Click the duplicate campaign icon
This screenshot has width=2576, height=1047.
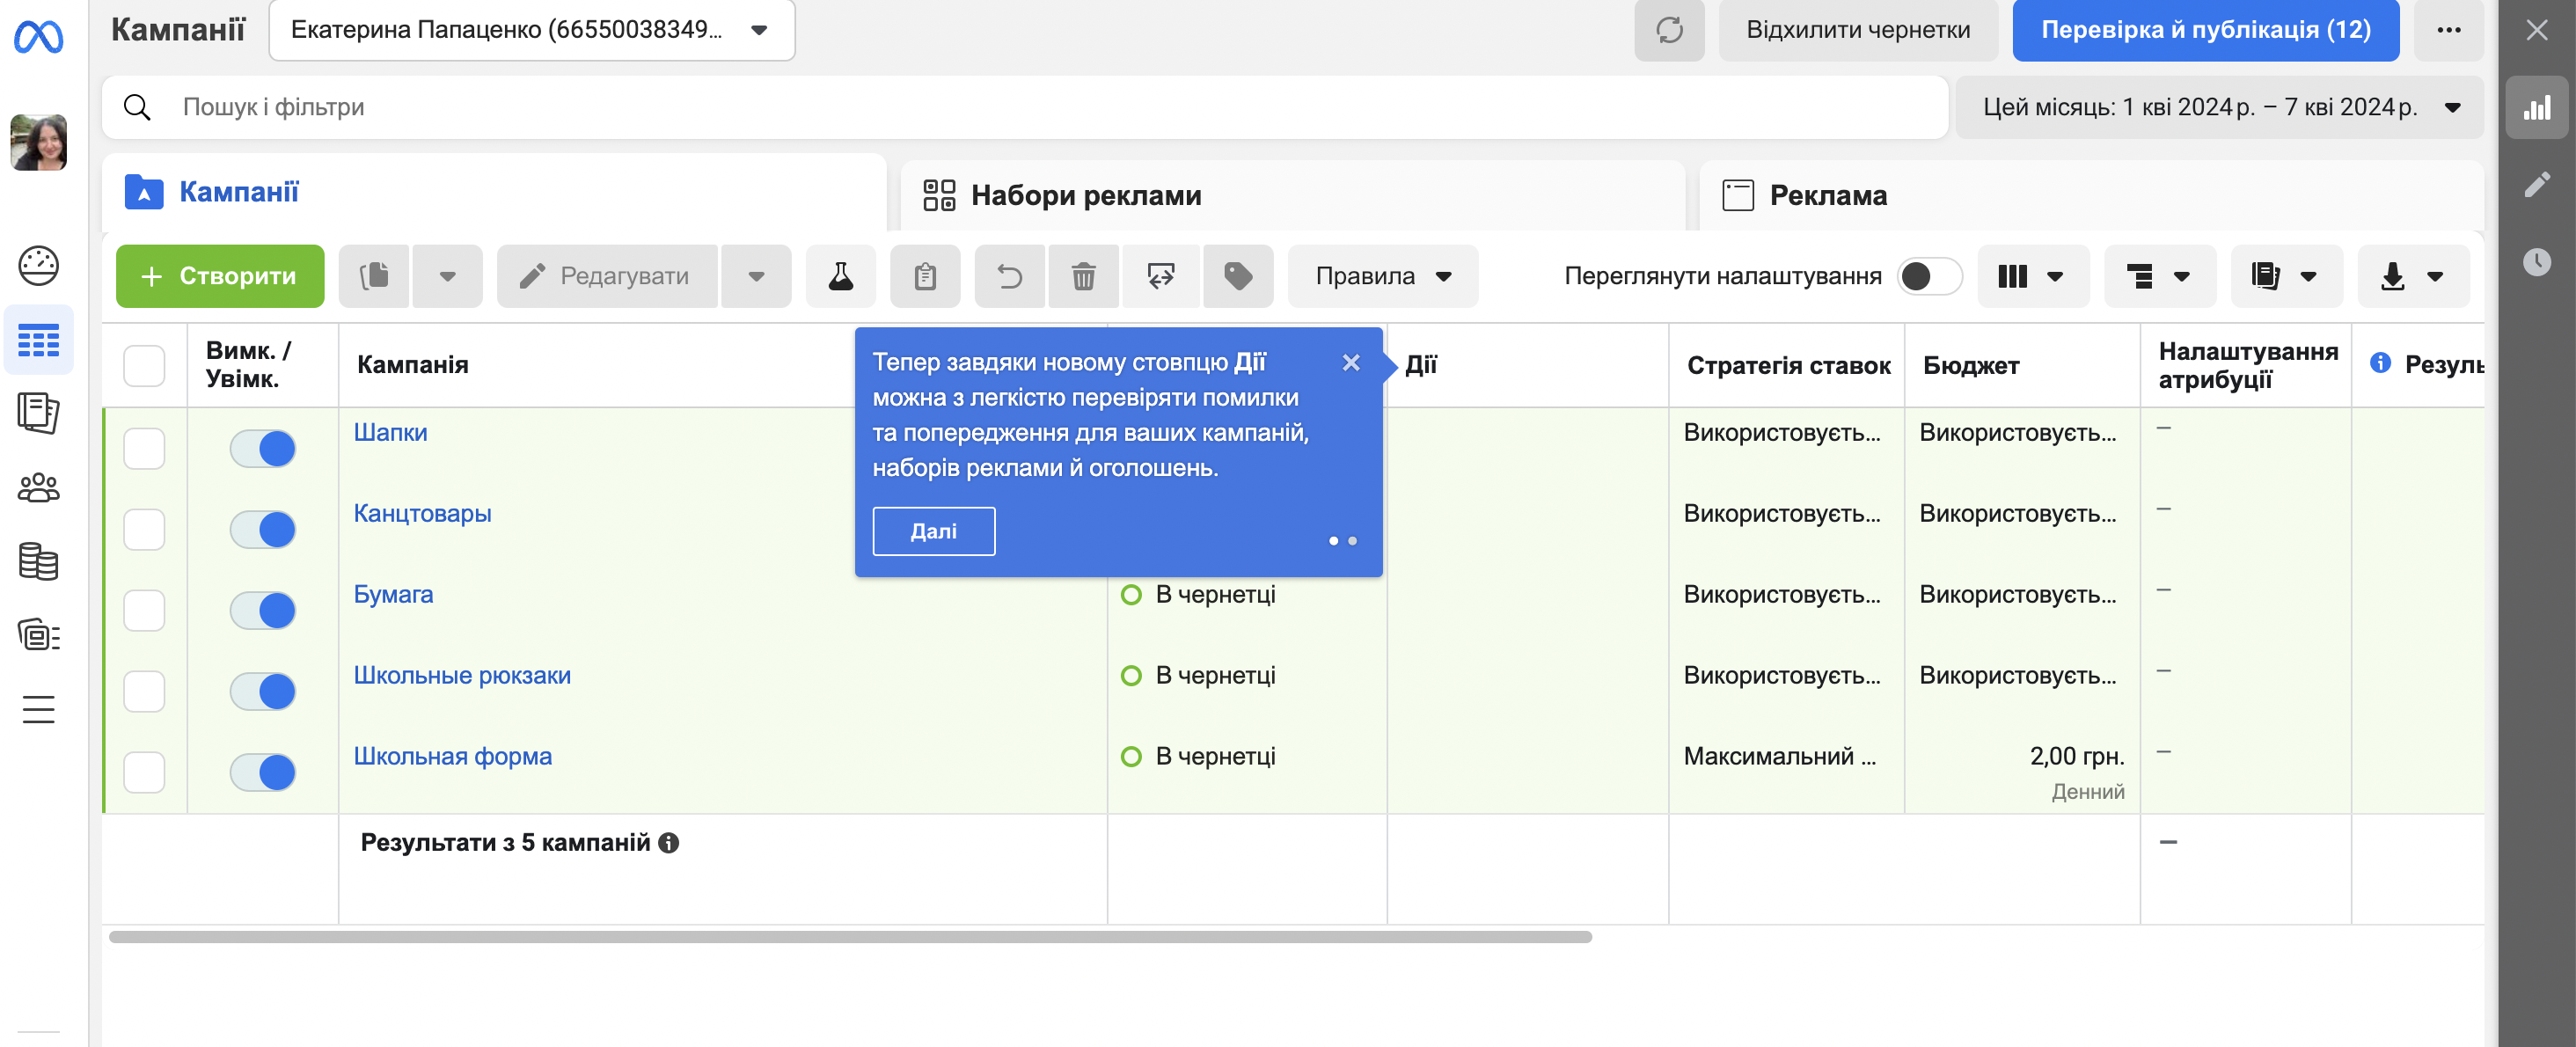point(374,276)
